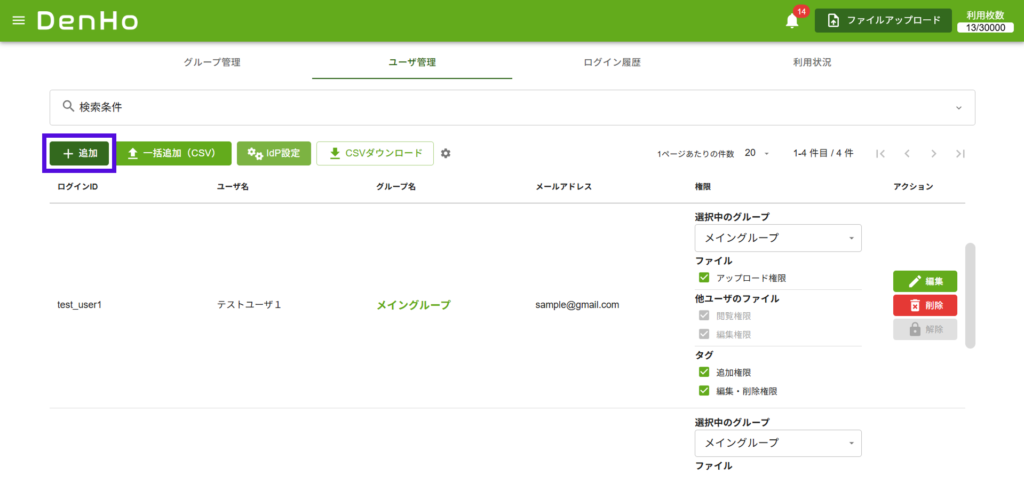Click the red 削除 button for test_user1
Viewport: 1024px width, 482px height.
(x=924, y=305)
